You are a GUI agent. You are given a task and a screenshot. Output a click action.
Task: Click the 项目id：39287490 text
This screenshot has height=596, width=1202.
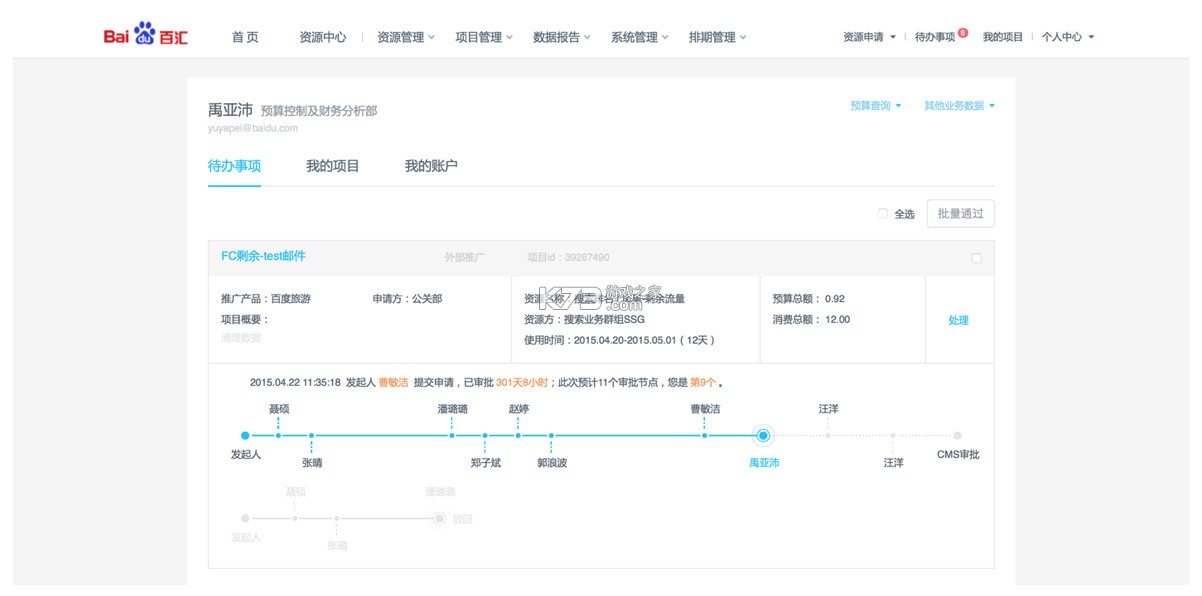click(568, 258)
